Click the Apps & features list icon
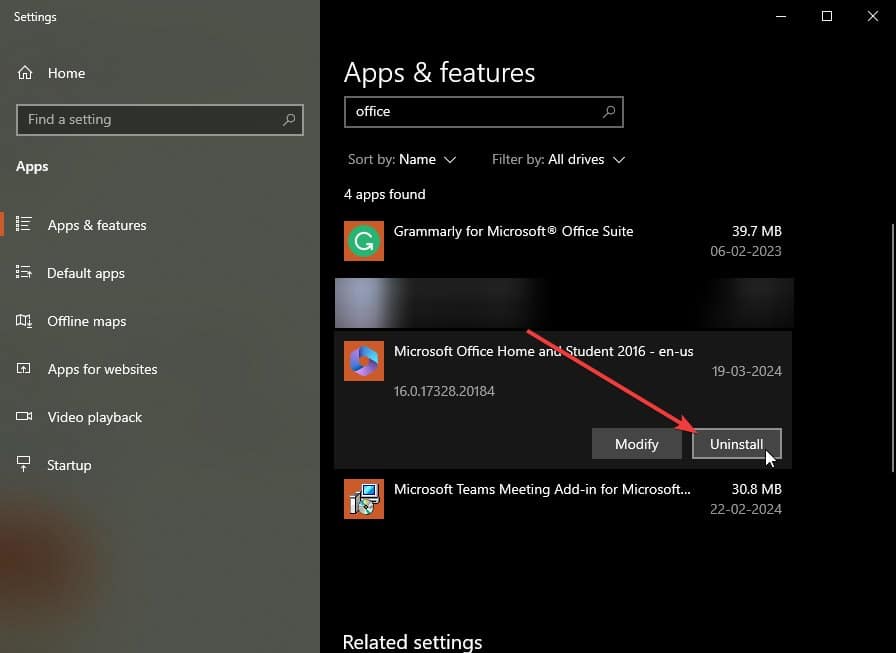Image resolution: width=896 pixels, height=653 pixels. click(x=23, y=224)
